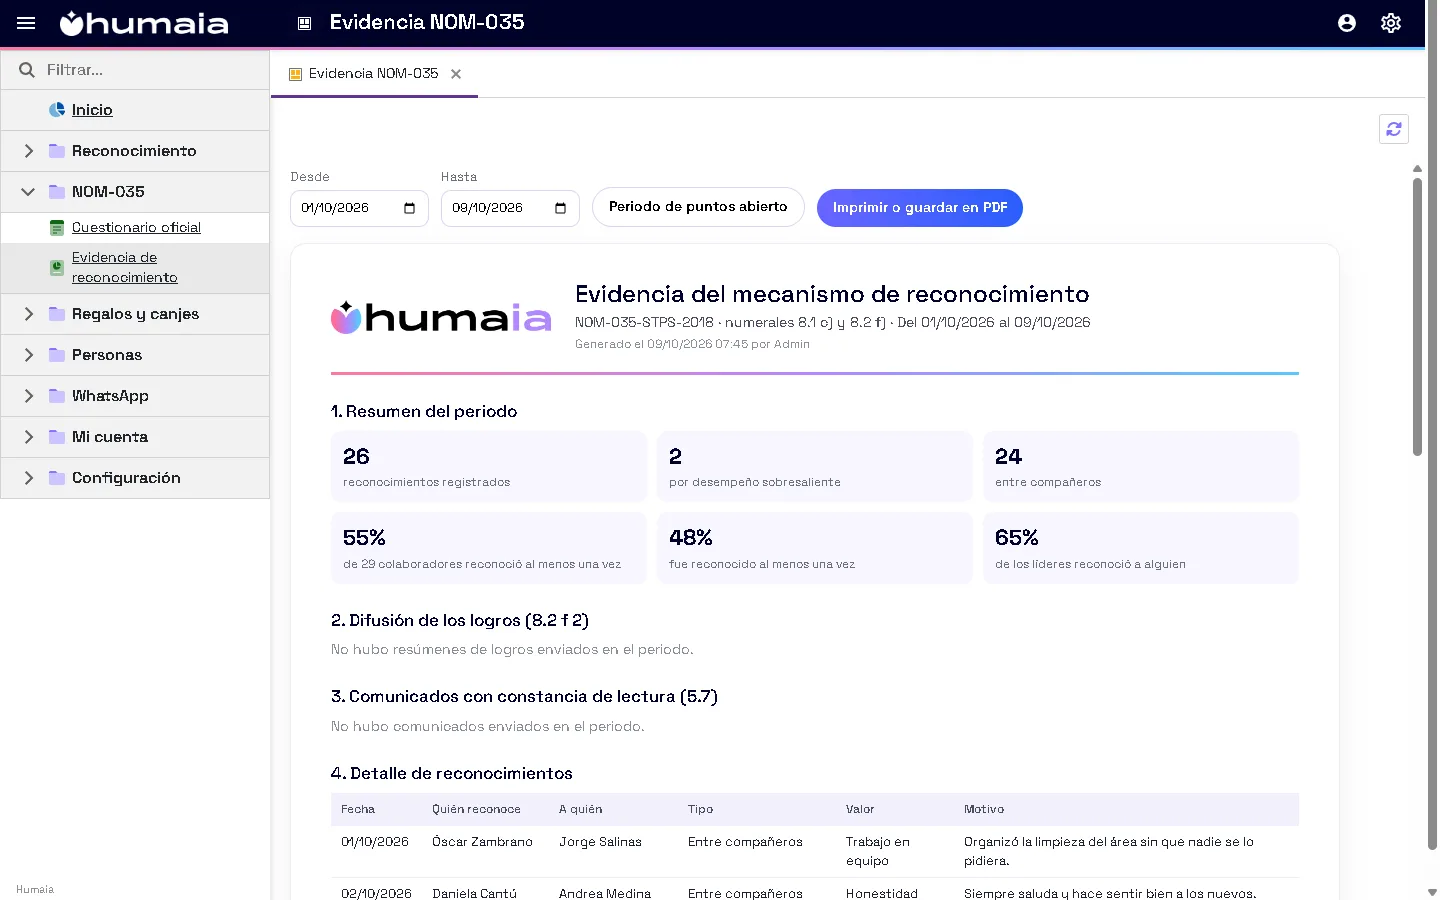1440x900 pixels.
Task: Expand the Personas tree node
Action: point(28,355)
